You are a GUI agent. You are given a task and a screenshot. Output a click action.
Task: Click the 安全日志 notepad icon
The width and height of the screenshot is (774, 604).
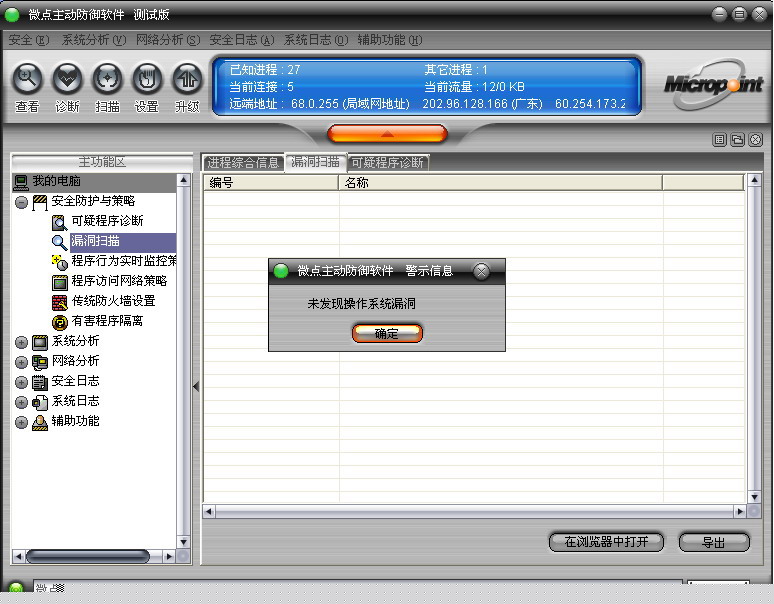pyautogui.click(x=40, y=382)
